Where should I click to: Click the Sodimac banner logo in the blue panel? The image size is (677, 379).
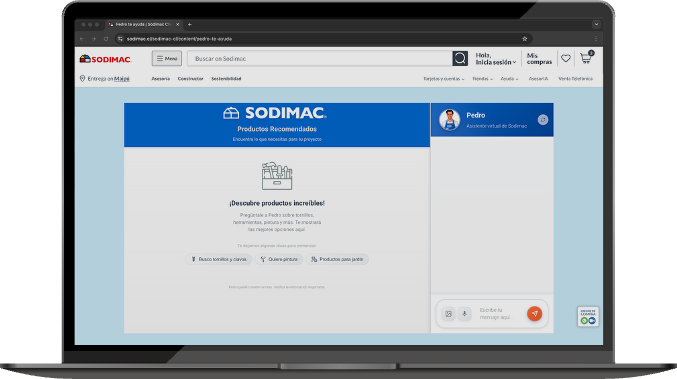click(275, 113)
